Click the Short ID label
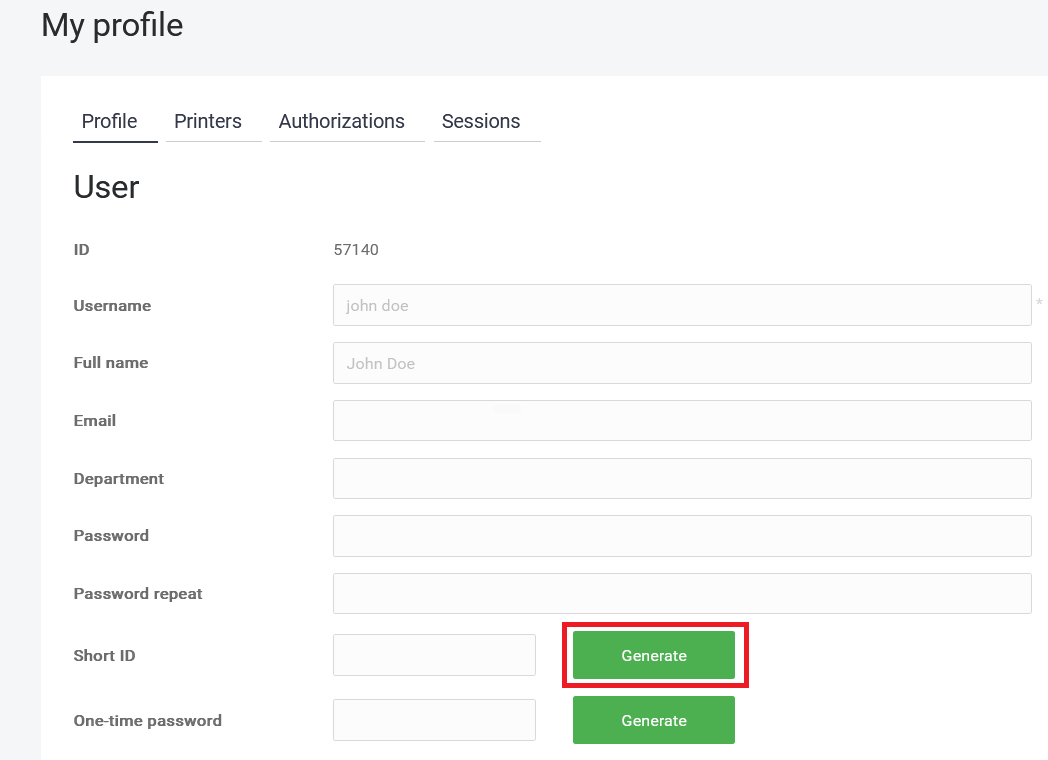 (x=104, y=655)
